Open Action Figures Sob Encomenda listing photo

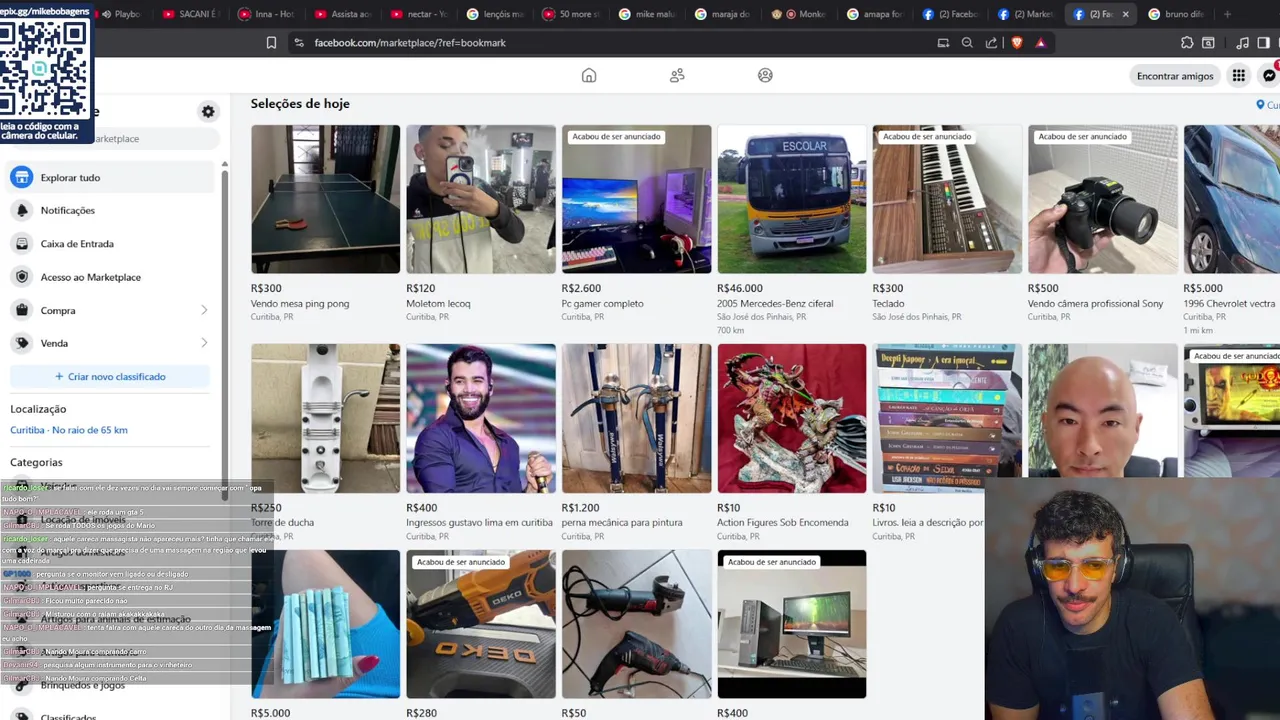pyautogui.click(x=792, y=418)
